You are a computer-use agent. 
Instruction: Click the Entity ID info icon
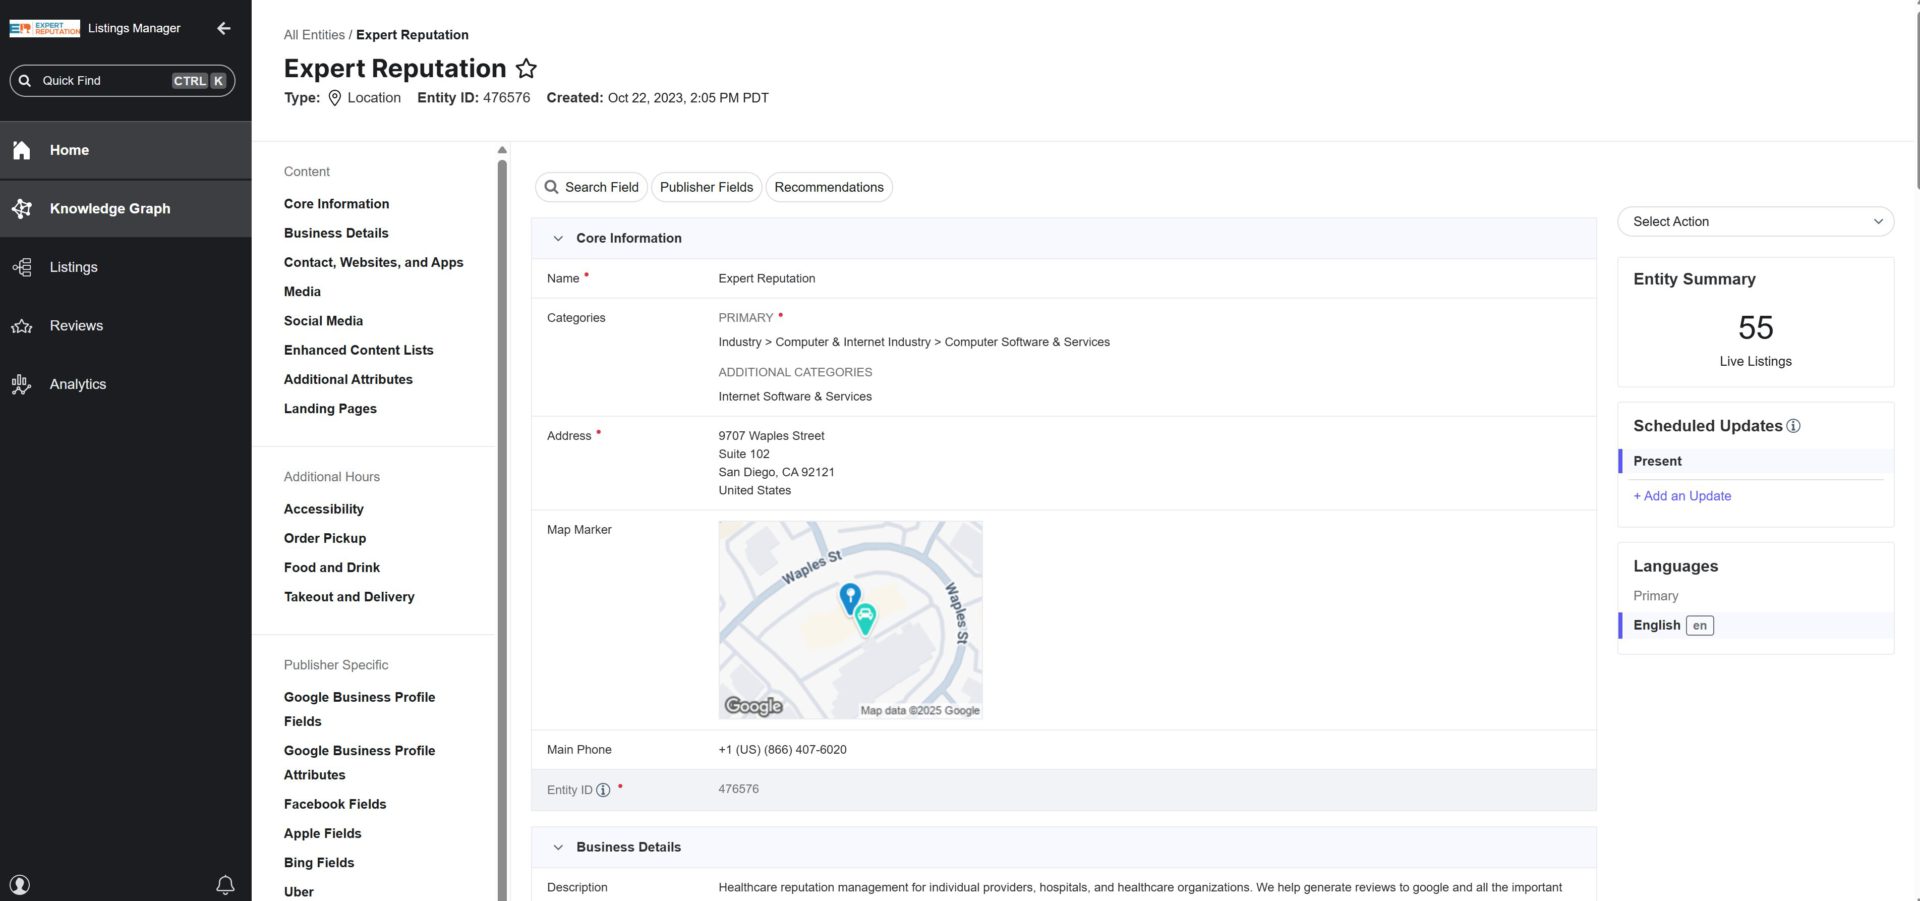[603, 790]
